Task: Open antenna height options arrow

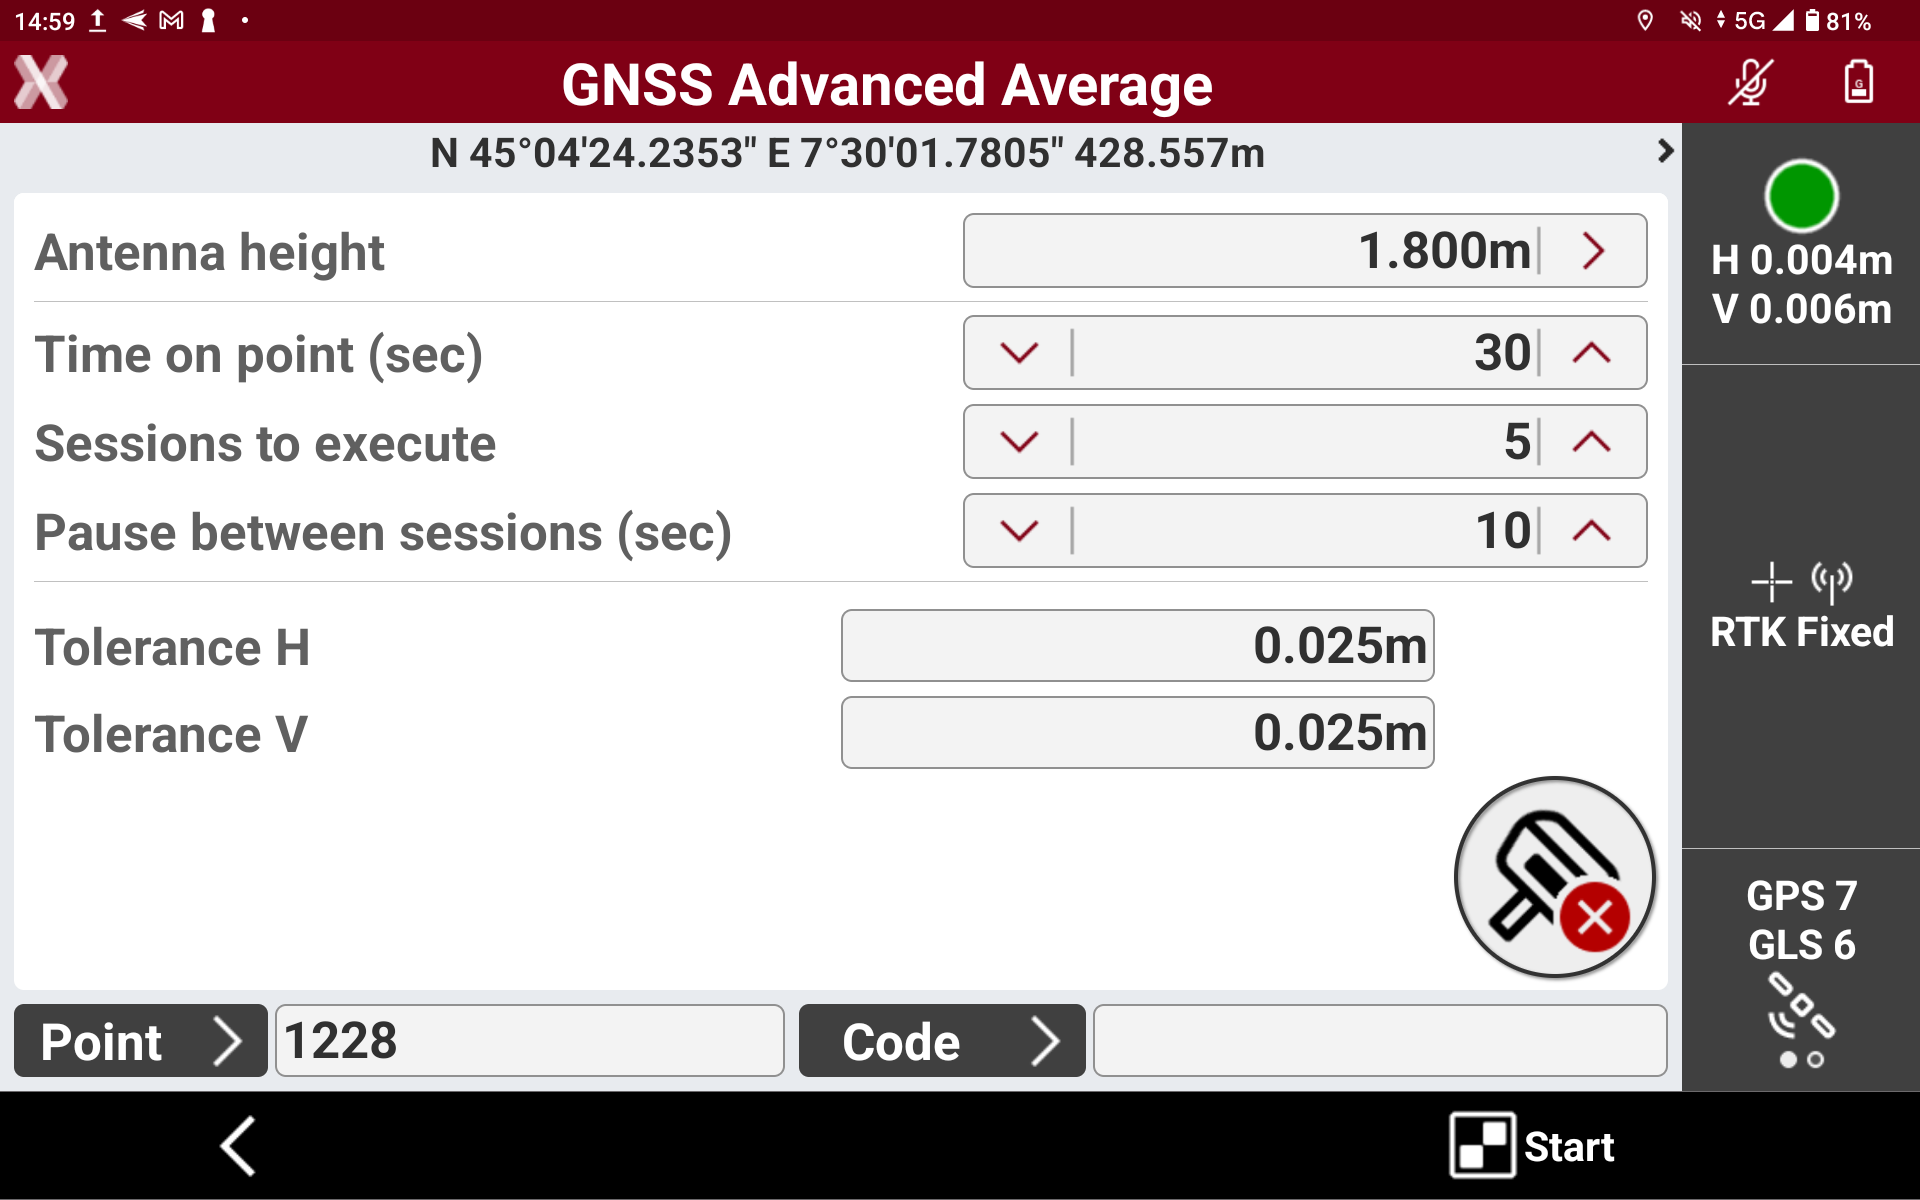Action: pyautogui.click(x=1594, y=250)
